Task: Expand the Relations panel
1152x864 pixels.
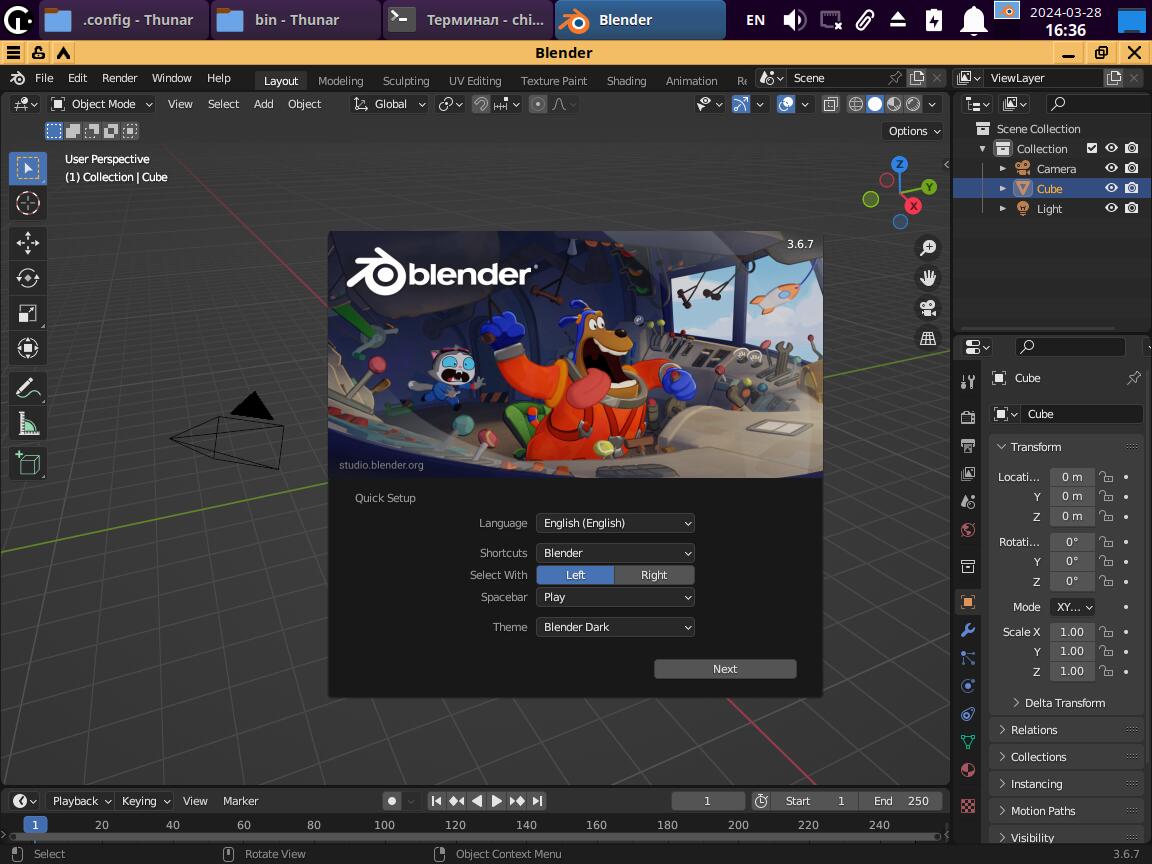Action: pos(1033,730)
